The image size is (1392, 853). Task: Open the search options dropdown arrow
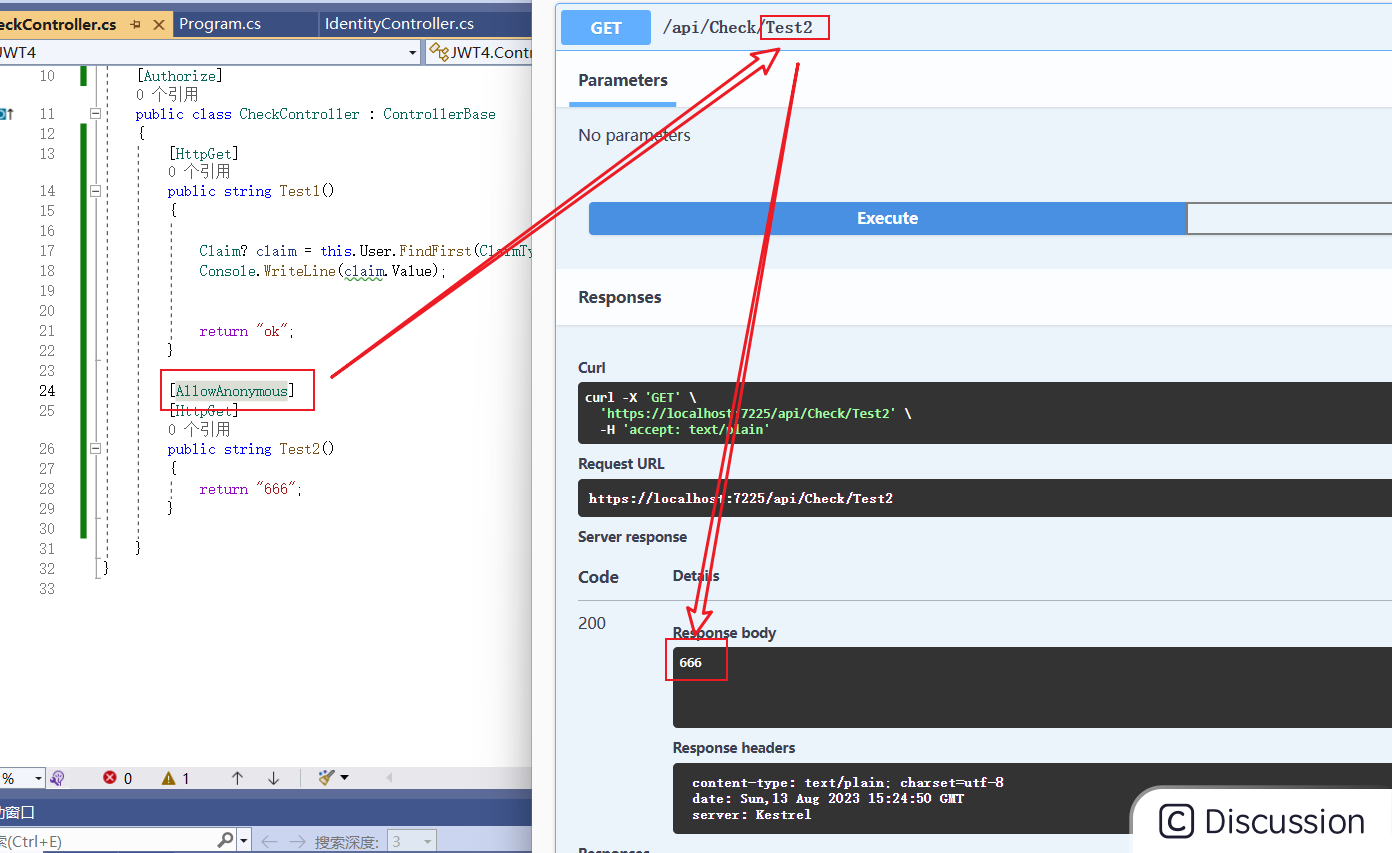[244, 841]
